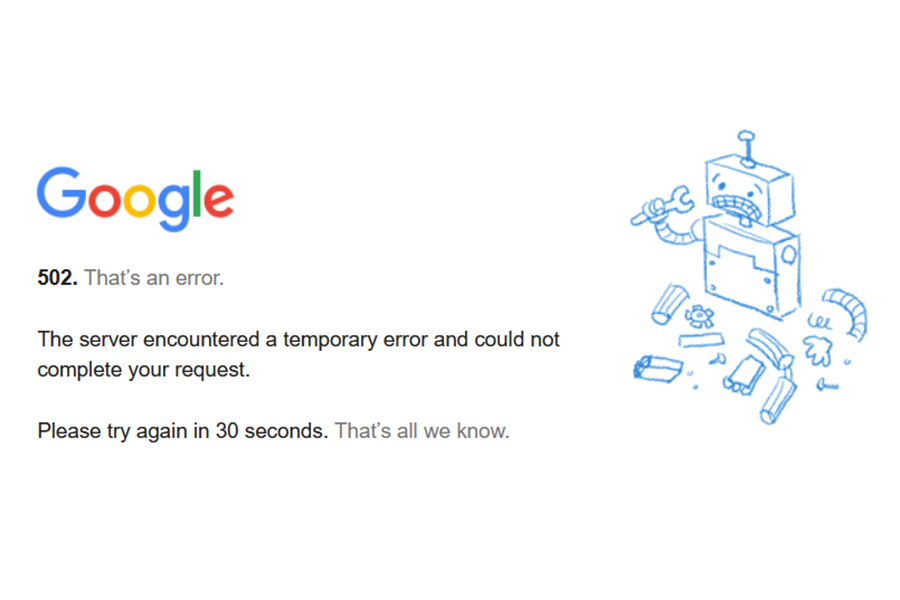This screenshot has height=600, width=900.
Task: Click the green letter l in Google
Action: [196, 193]
